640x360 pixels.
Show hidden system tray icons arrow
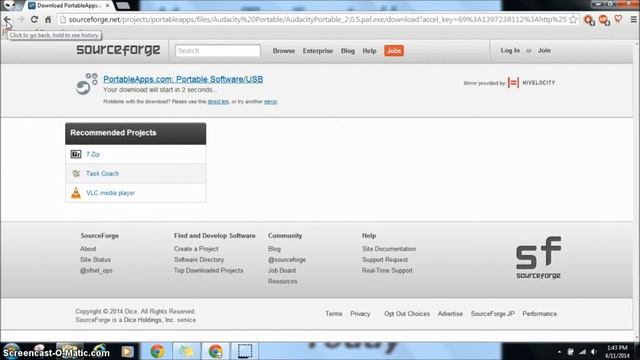559,352
